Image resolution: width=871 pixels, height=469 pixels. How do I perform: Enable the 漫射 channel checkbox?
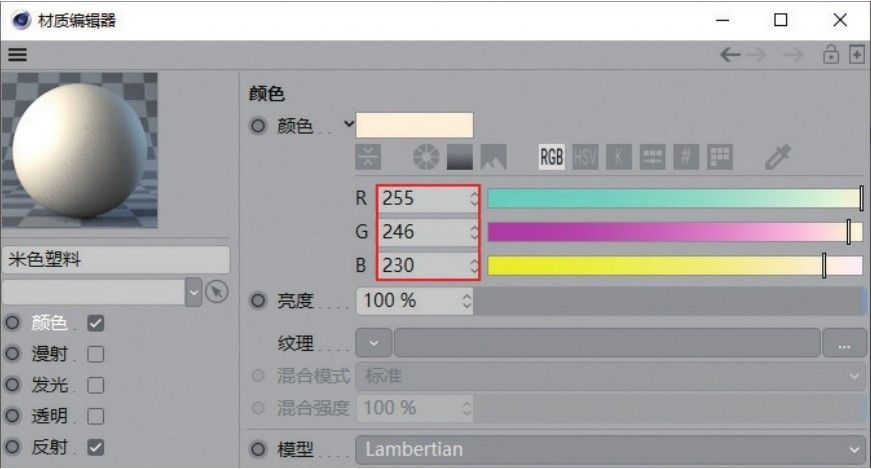[96, 355]
